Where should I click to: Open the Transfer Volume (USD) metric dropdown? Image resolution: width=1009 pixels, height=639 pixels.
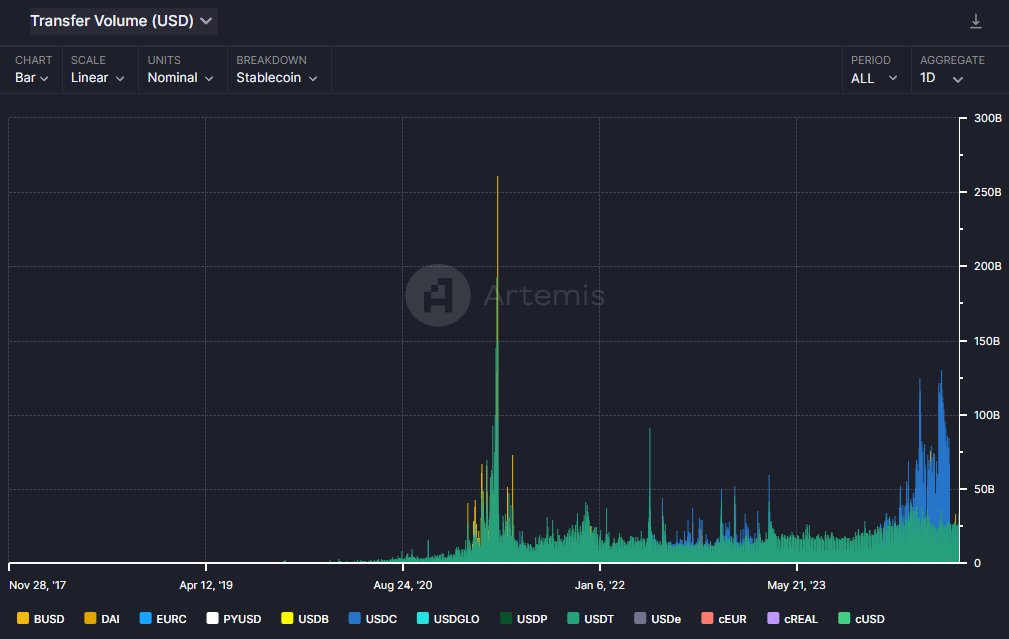[121, 20]
